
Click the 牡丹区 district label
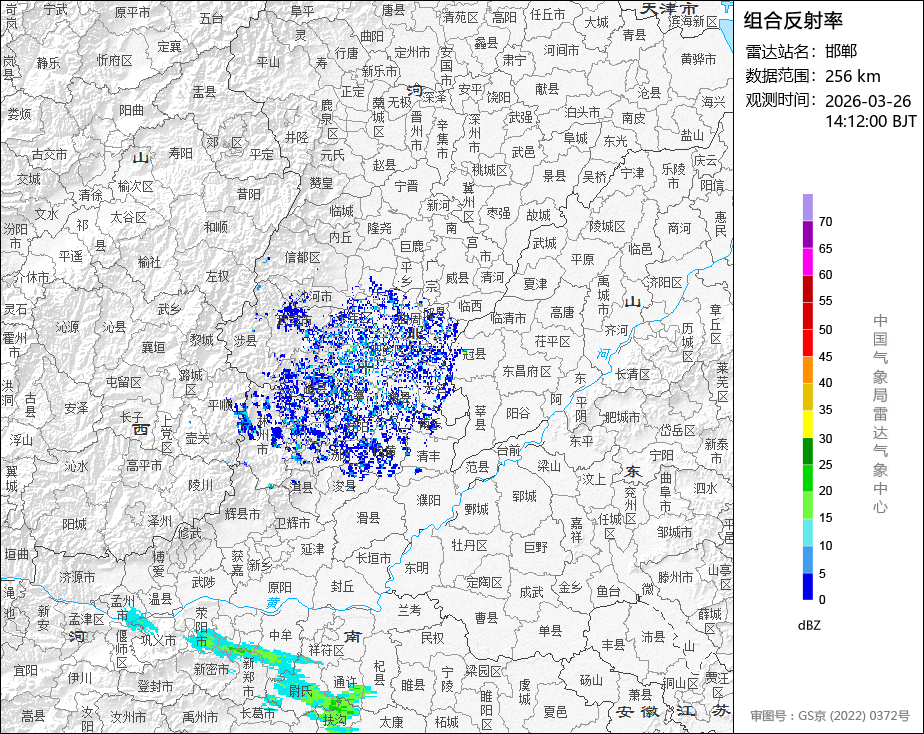(x=468, y=545)
